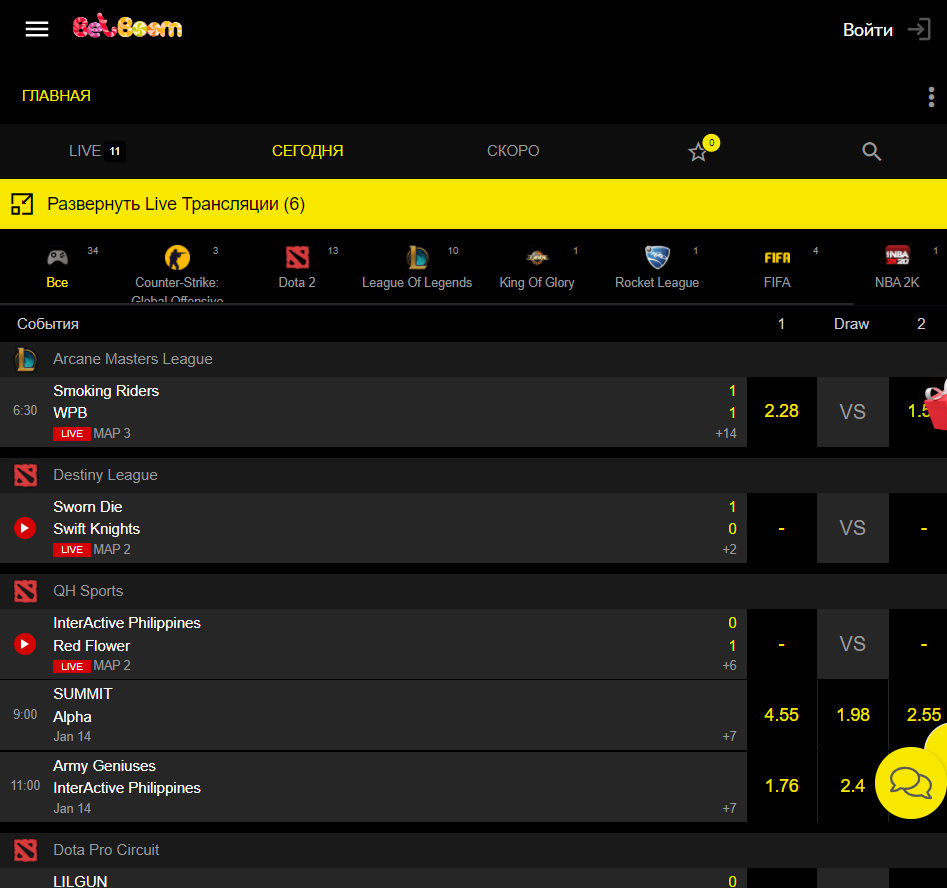Play Sworn Die vs Swift Knights stream
Viewport: 947px width, 888px height.
[25, 528]
